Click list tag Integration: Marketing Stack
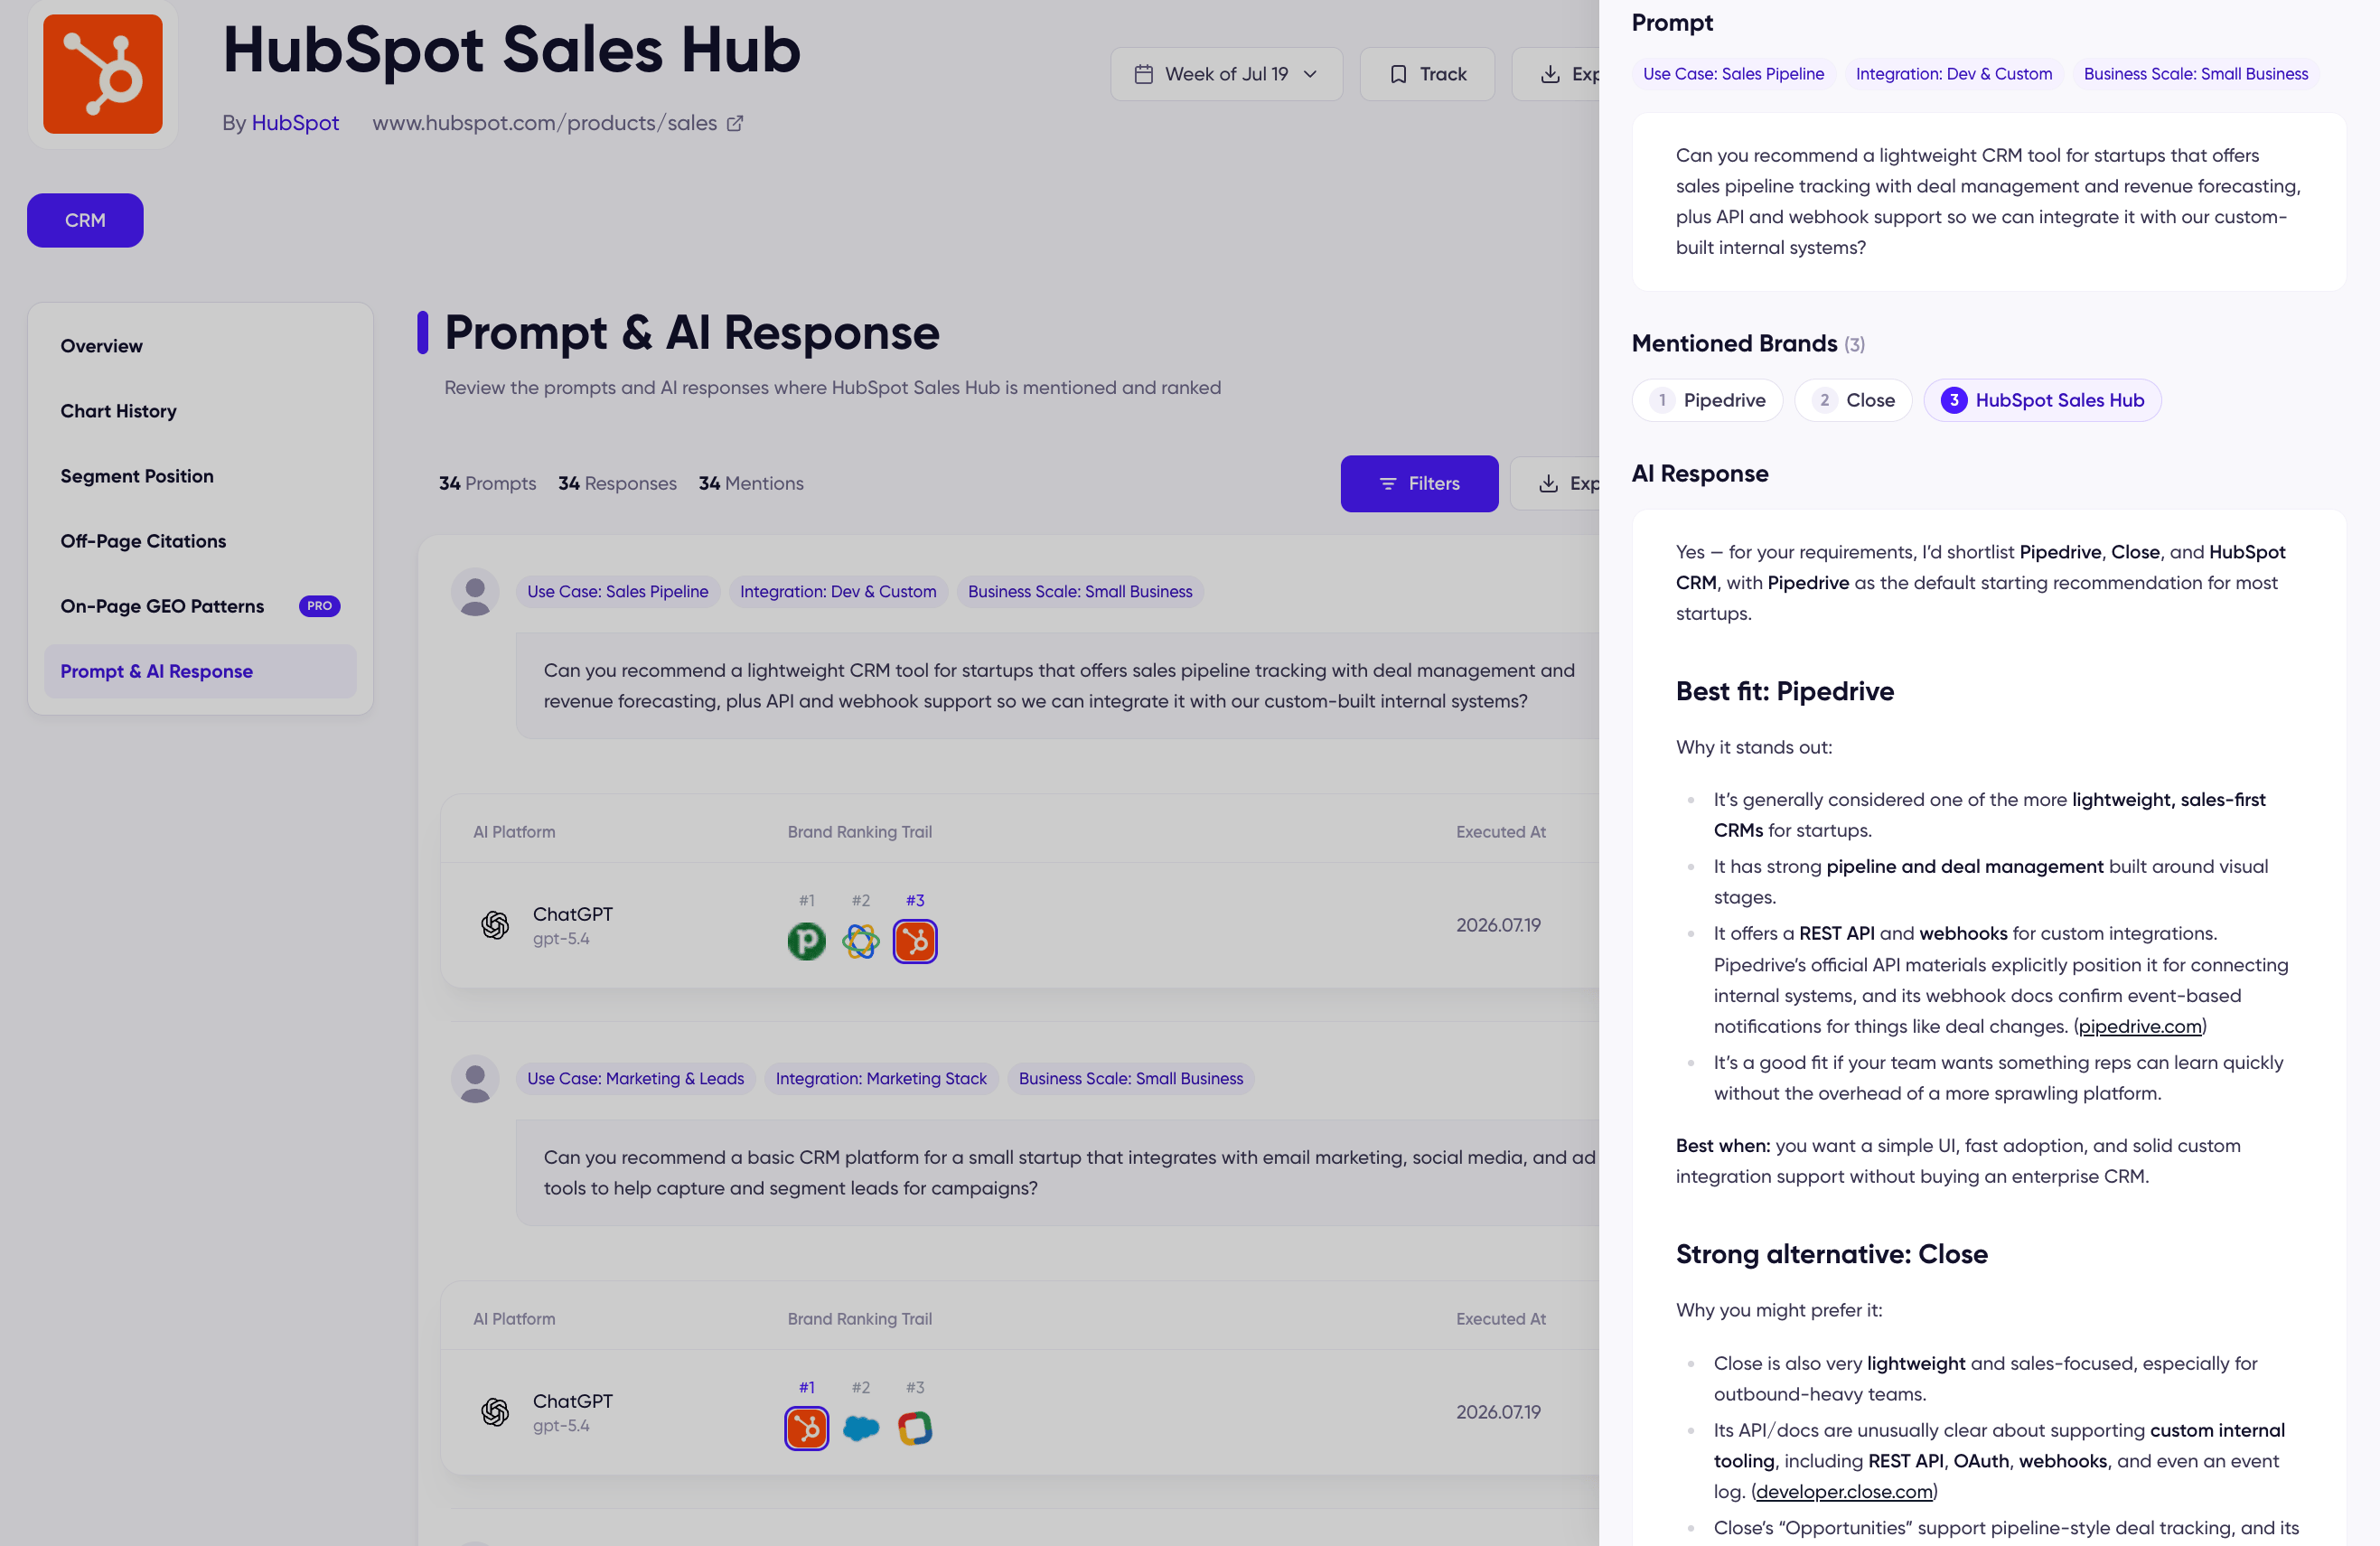Image resolution: width=2380 pixels, height=1546 pixels. pos(881,1079)
